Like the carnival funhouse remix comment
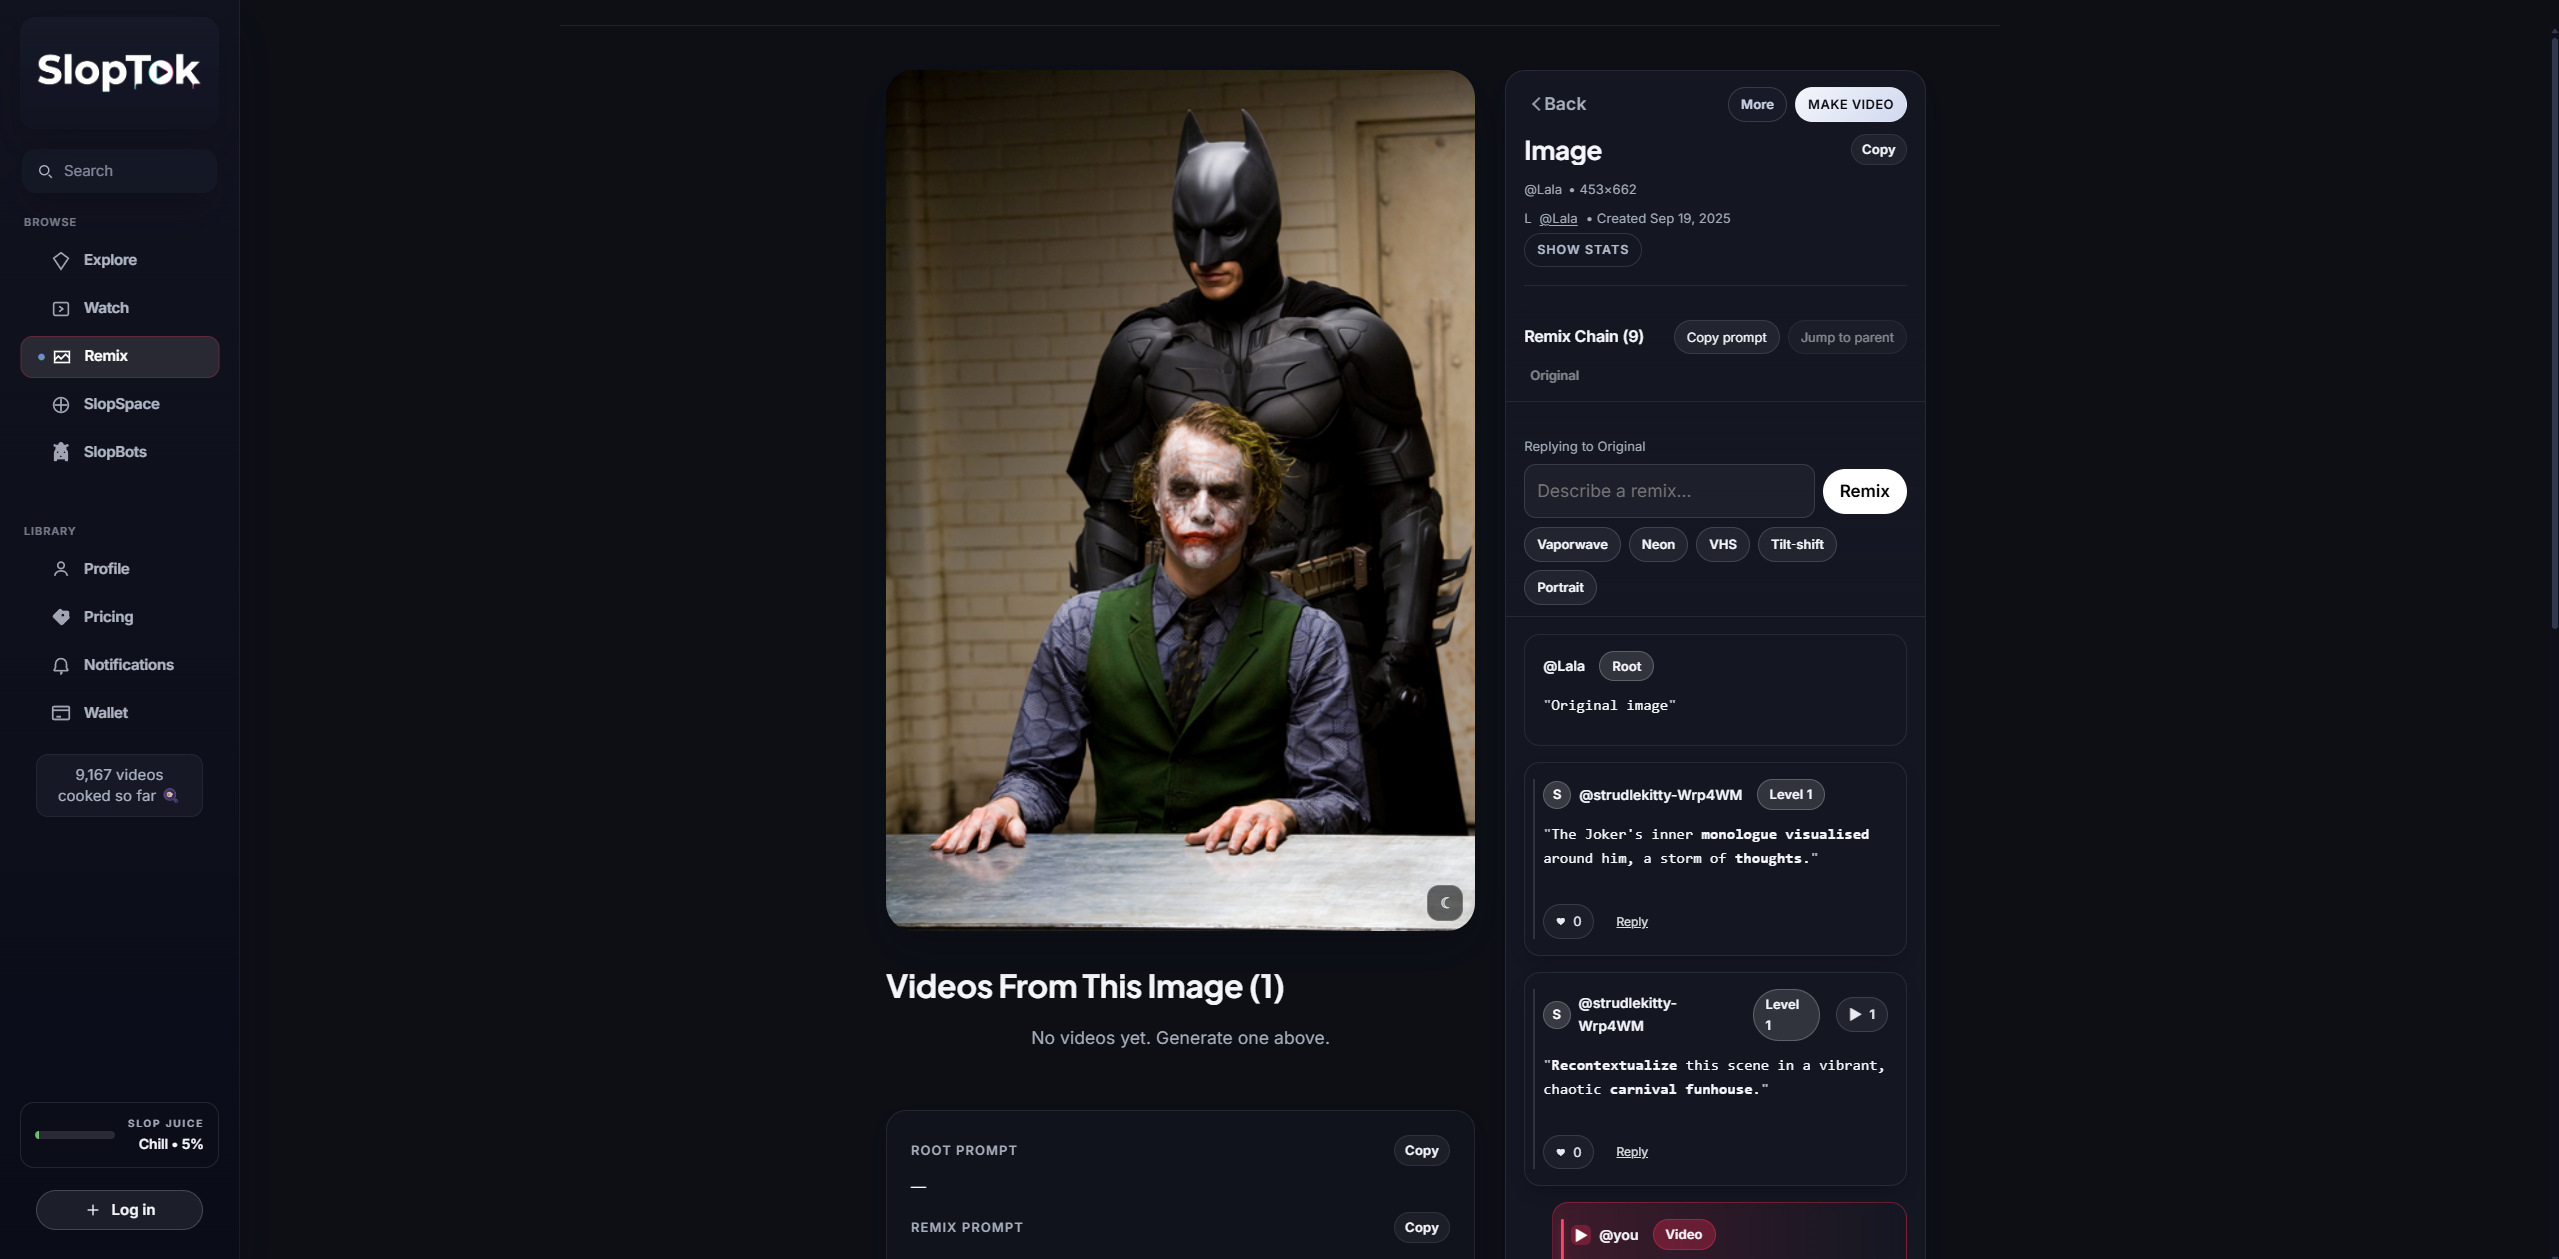Screen dimensions: 2559x1259 coord(1567,1152)
